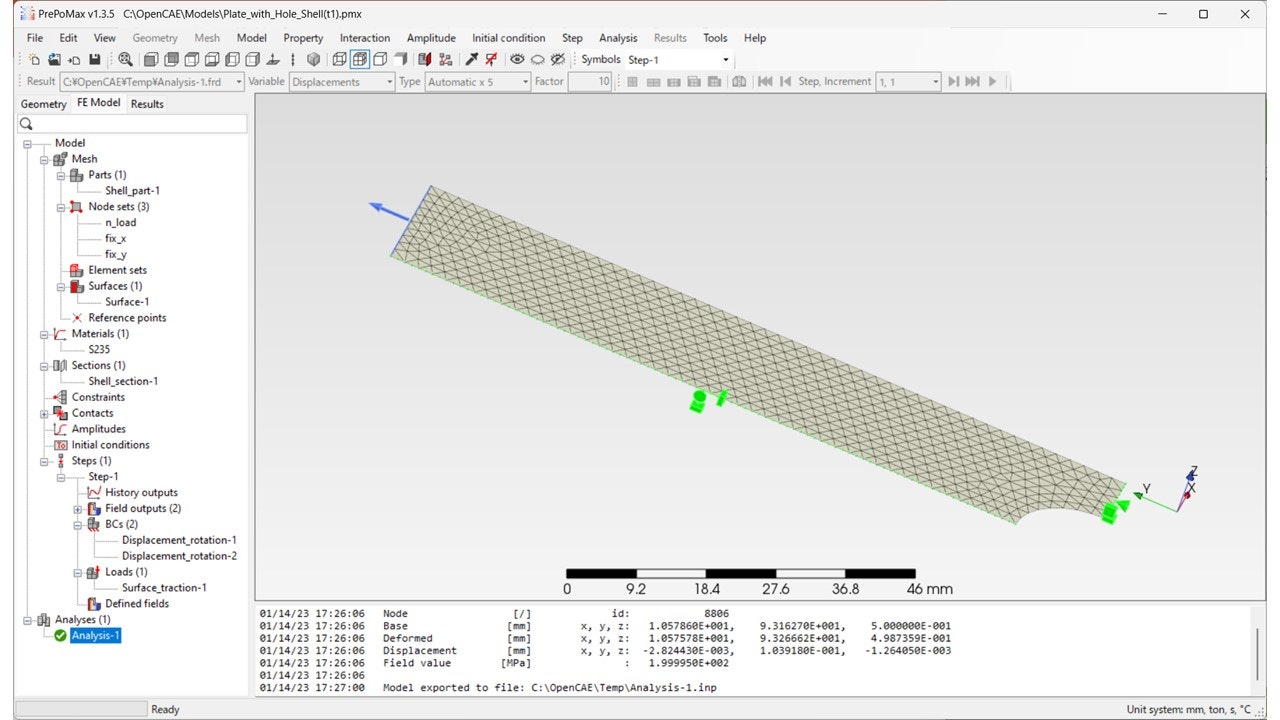Show wireframe edges display mode
The height and width of the screenshot is (720, 1280).
tap(339, 59)
